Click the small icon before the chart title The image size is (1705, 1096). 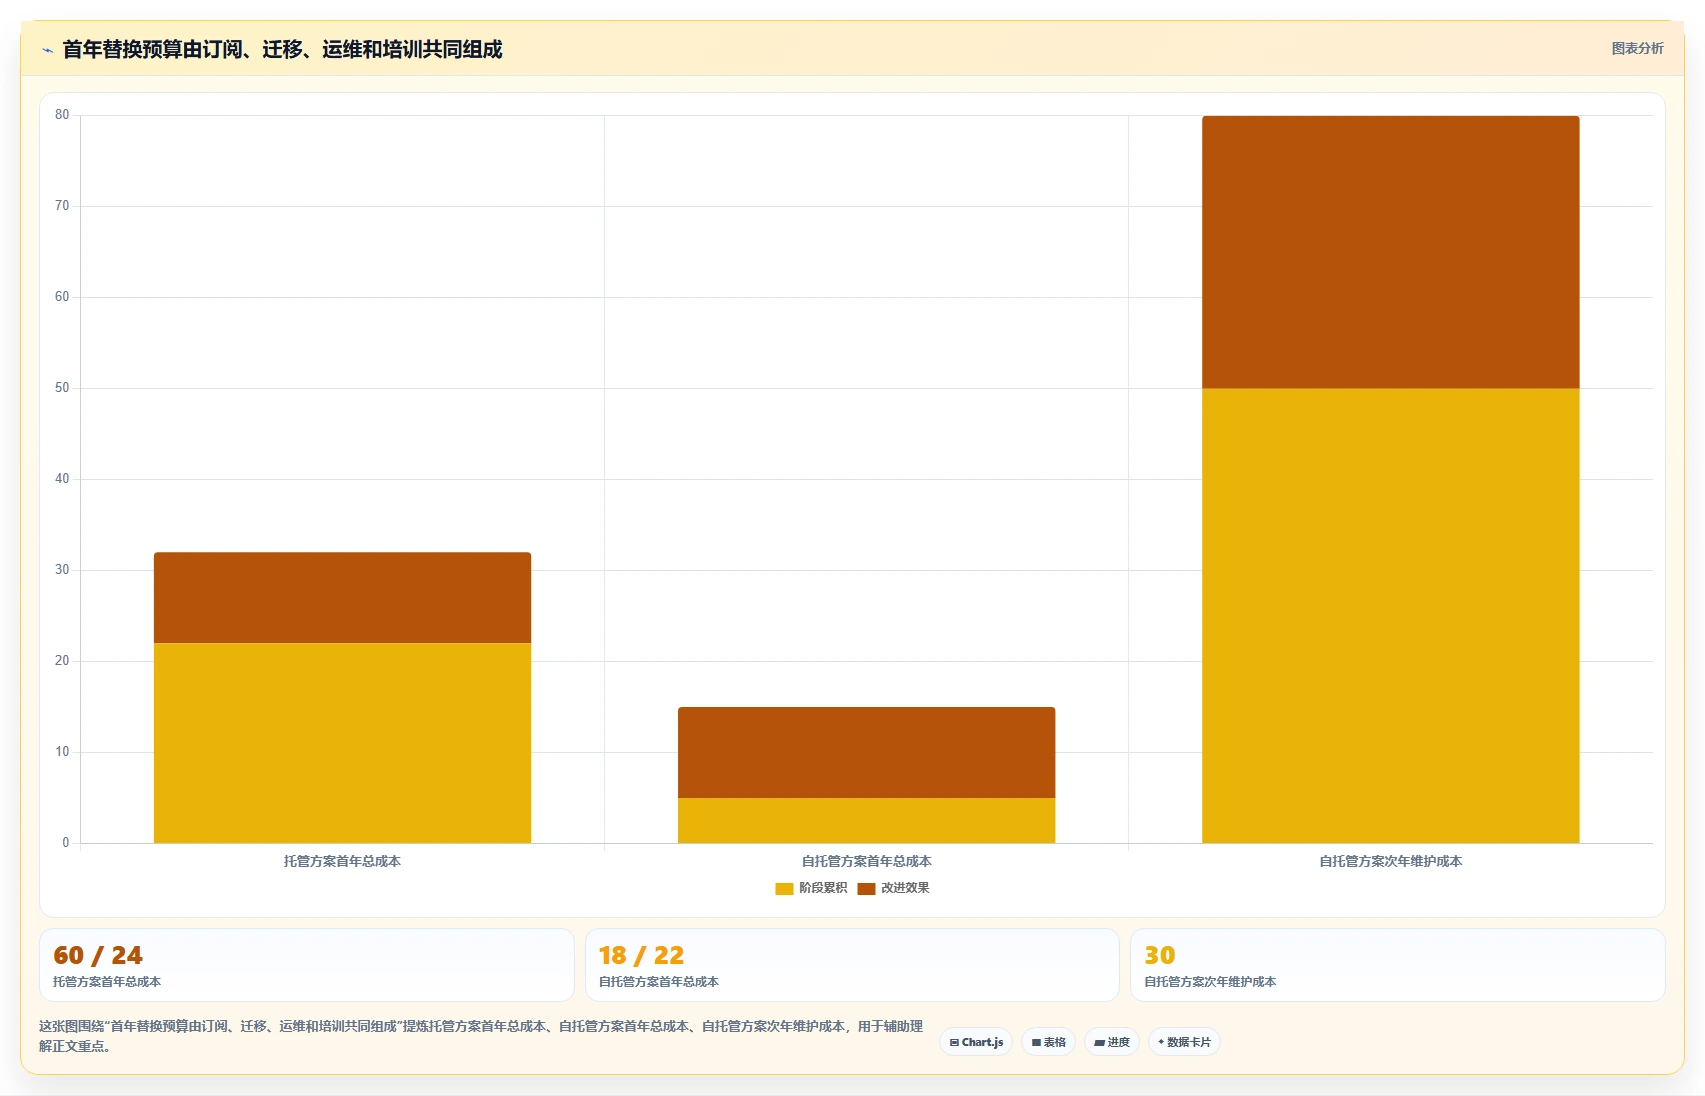point(47,50)
